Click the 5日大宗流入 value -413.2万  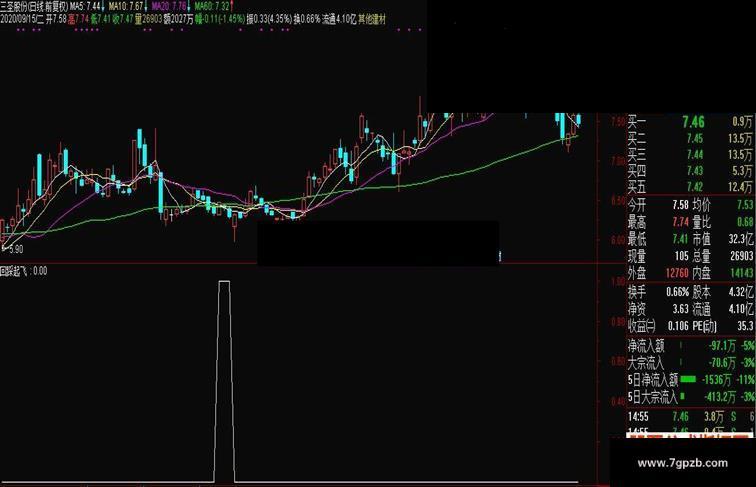(719, 397)
